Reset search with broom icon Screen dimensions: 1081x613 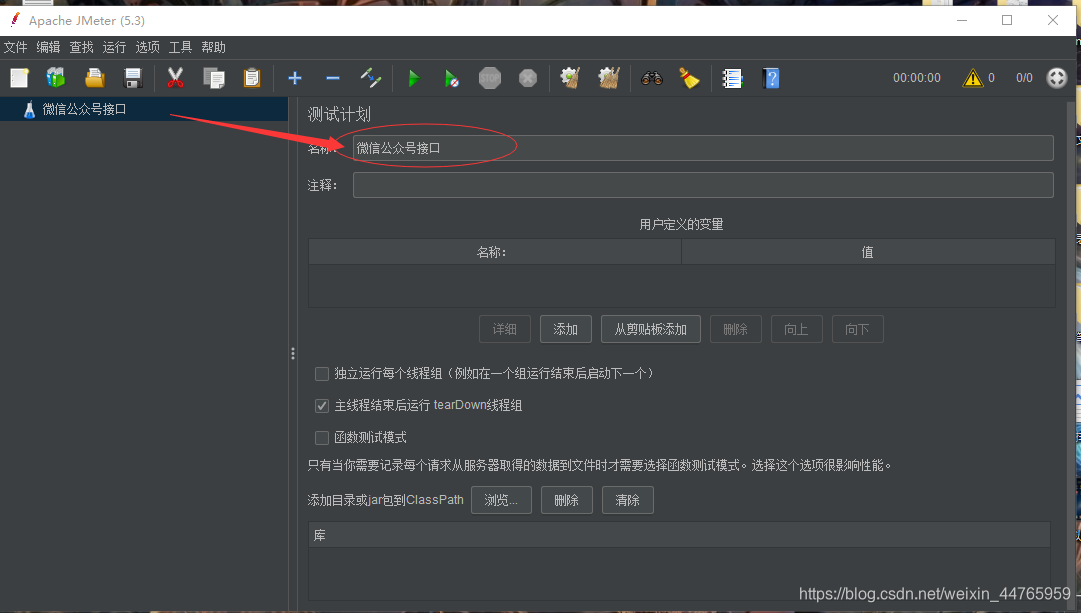point(689,78)
